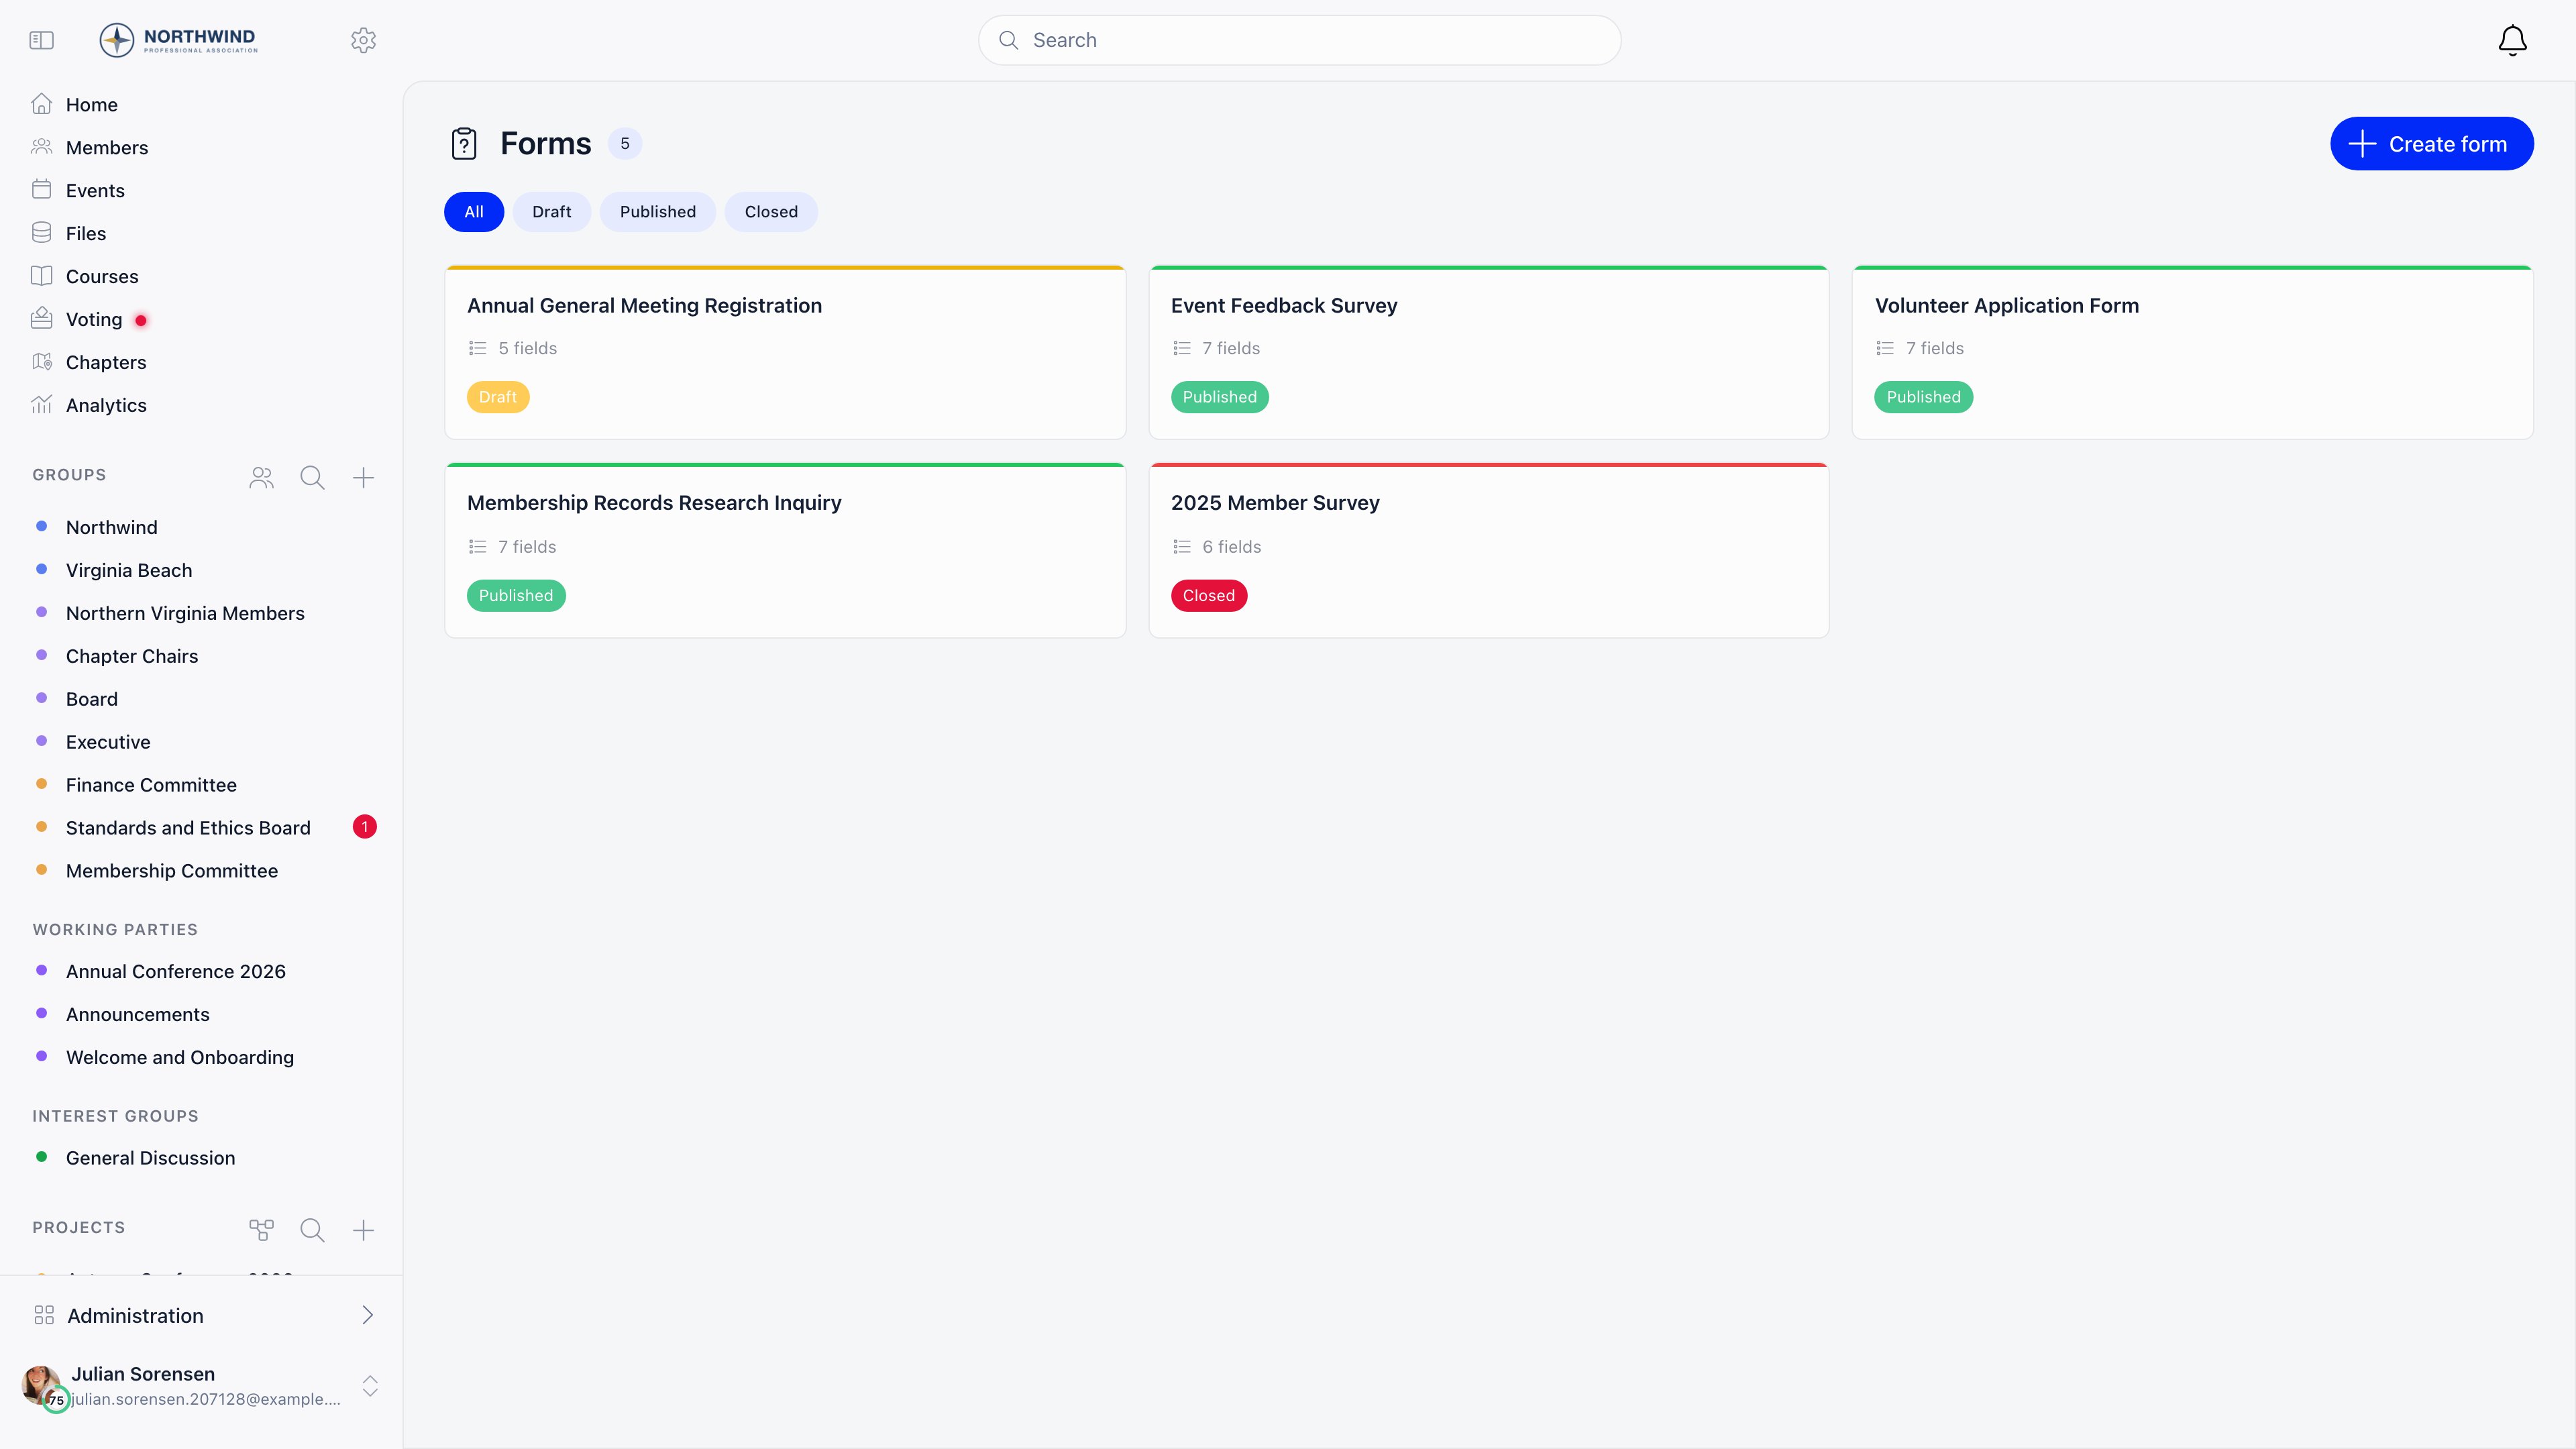This screenshot has height=1449, width=2576.
Task: Click the Home house icon
Action: (x=41, y=104)
